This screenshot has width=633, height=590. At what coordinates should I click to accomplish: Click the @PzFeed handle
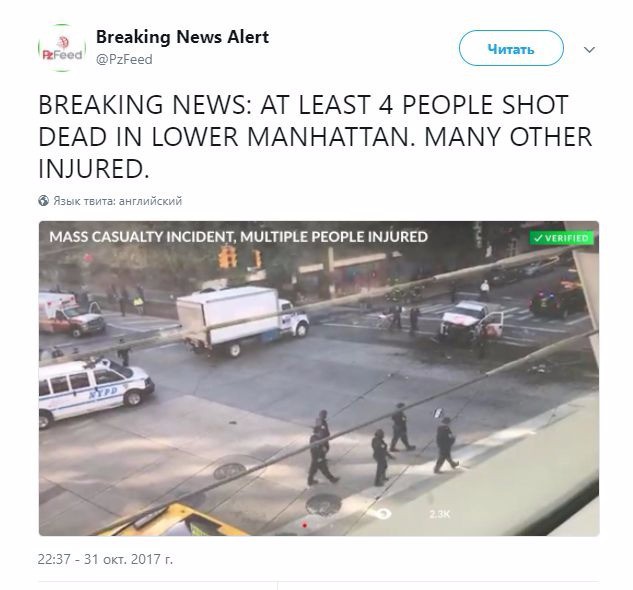[124, 59]
